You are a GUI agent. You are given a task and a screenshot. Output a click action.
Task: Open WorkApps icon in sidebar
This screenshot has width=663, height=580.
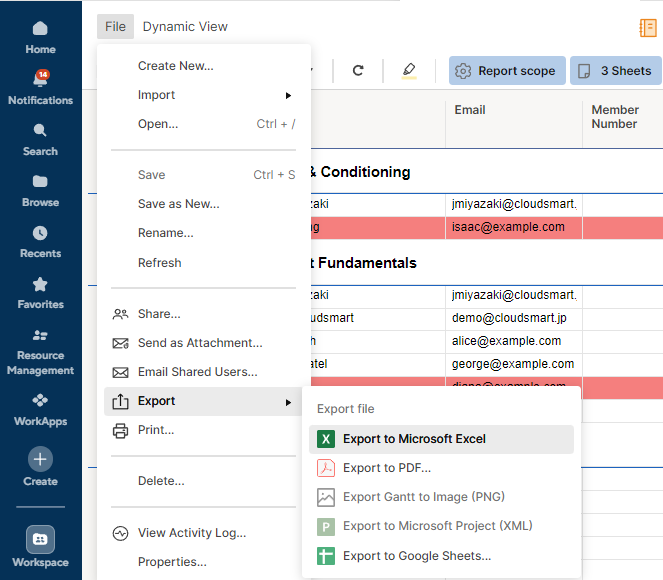point(40,400)
